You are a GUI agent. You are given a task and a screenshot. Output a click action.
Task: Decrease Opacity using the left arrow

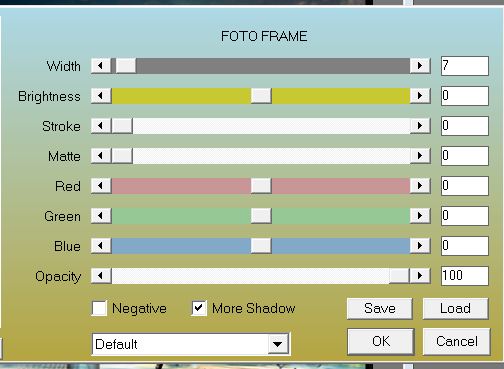click(x=101, y=276)
